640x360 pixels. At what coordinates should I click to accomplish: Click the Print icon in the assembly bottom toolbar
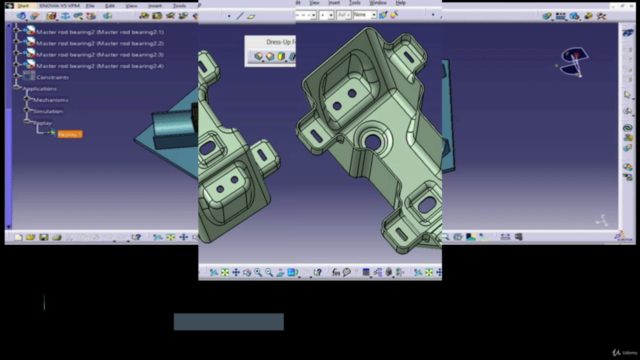pos(56,237)
